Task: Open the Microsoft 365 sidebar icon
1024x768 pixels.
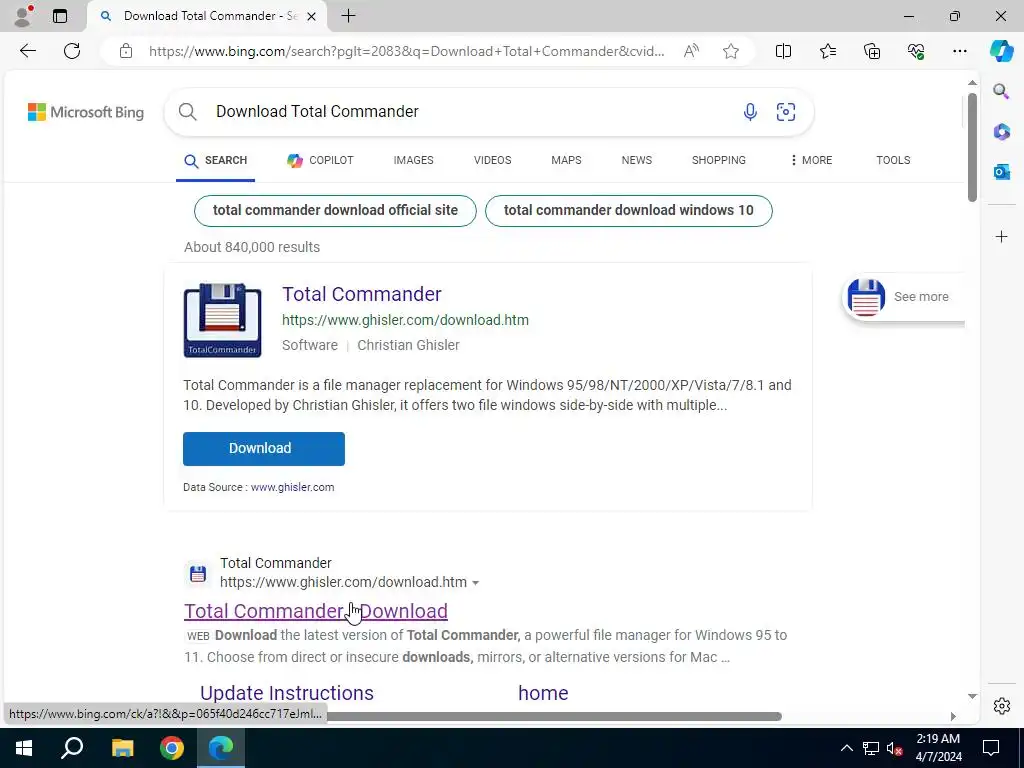Action: 1001,131
